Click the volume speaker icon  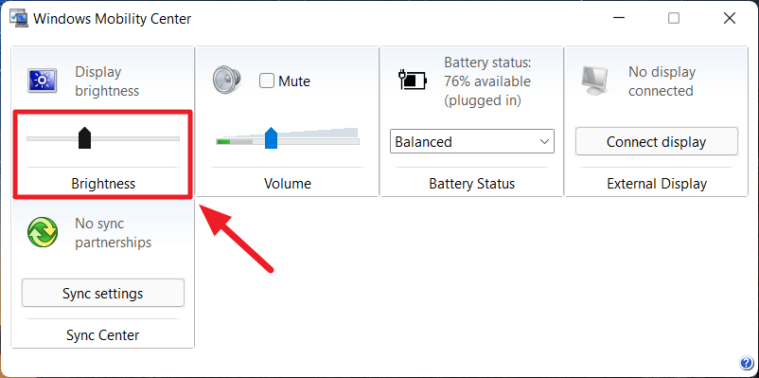pos(227,79)
